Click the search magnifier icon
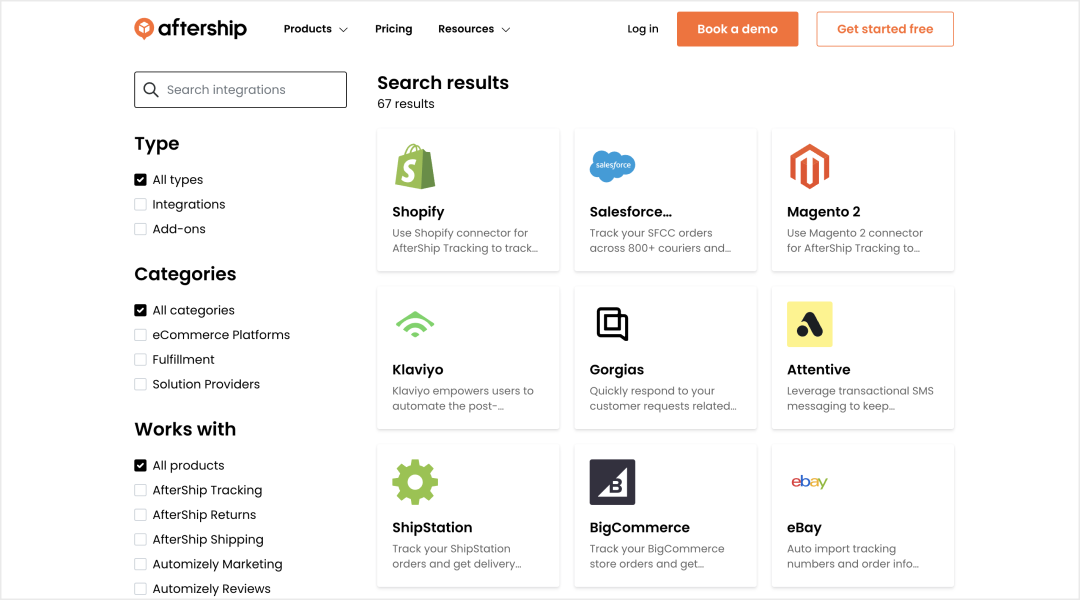The image size is (1080, 600). pyautogui.click(x=151, y=90)
